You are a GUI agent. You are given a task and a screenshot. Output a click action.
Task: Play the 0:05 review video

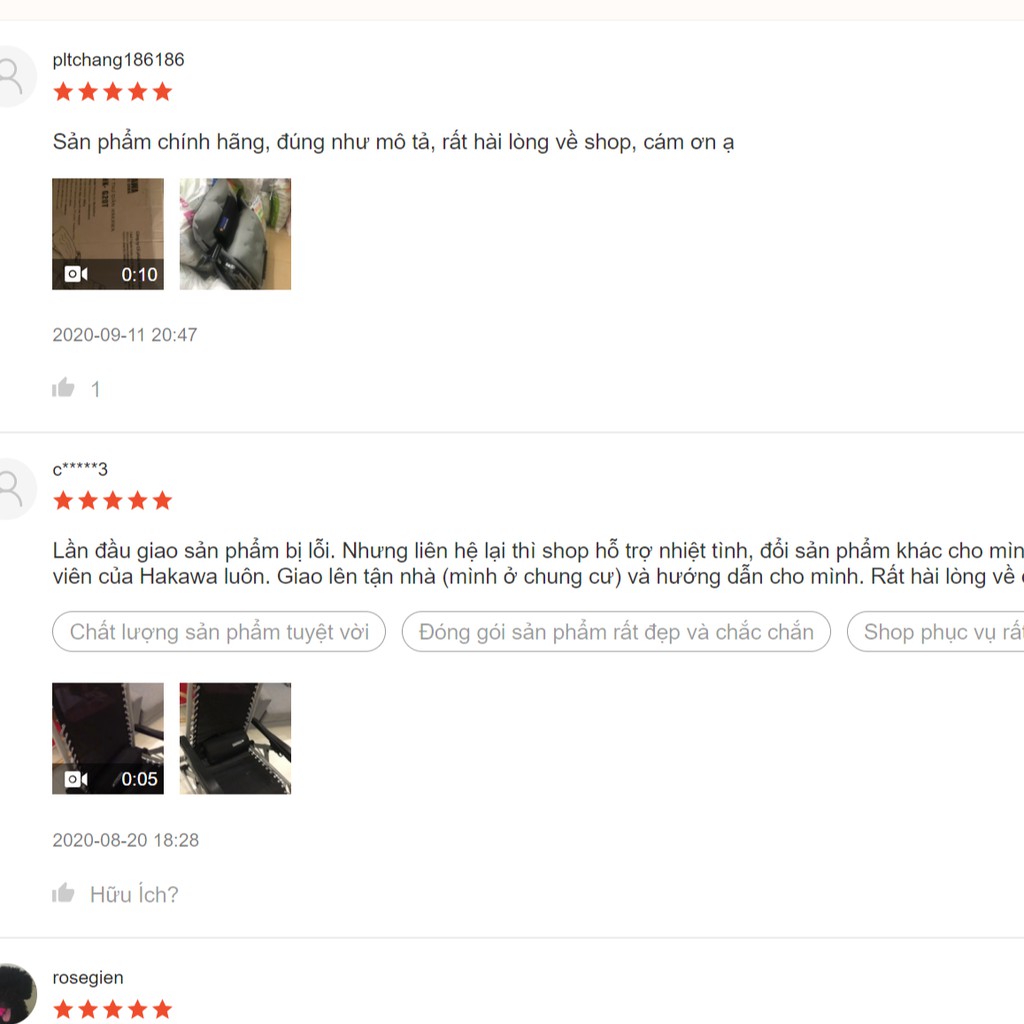[108, 739]
